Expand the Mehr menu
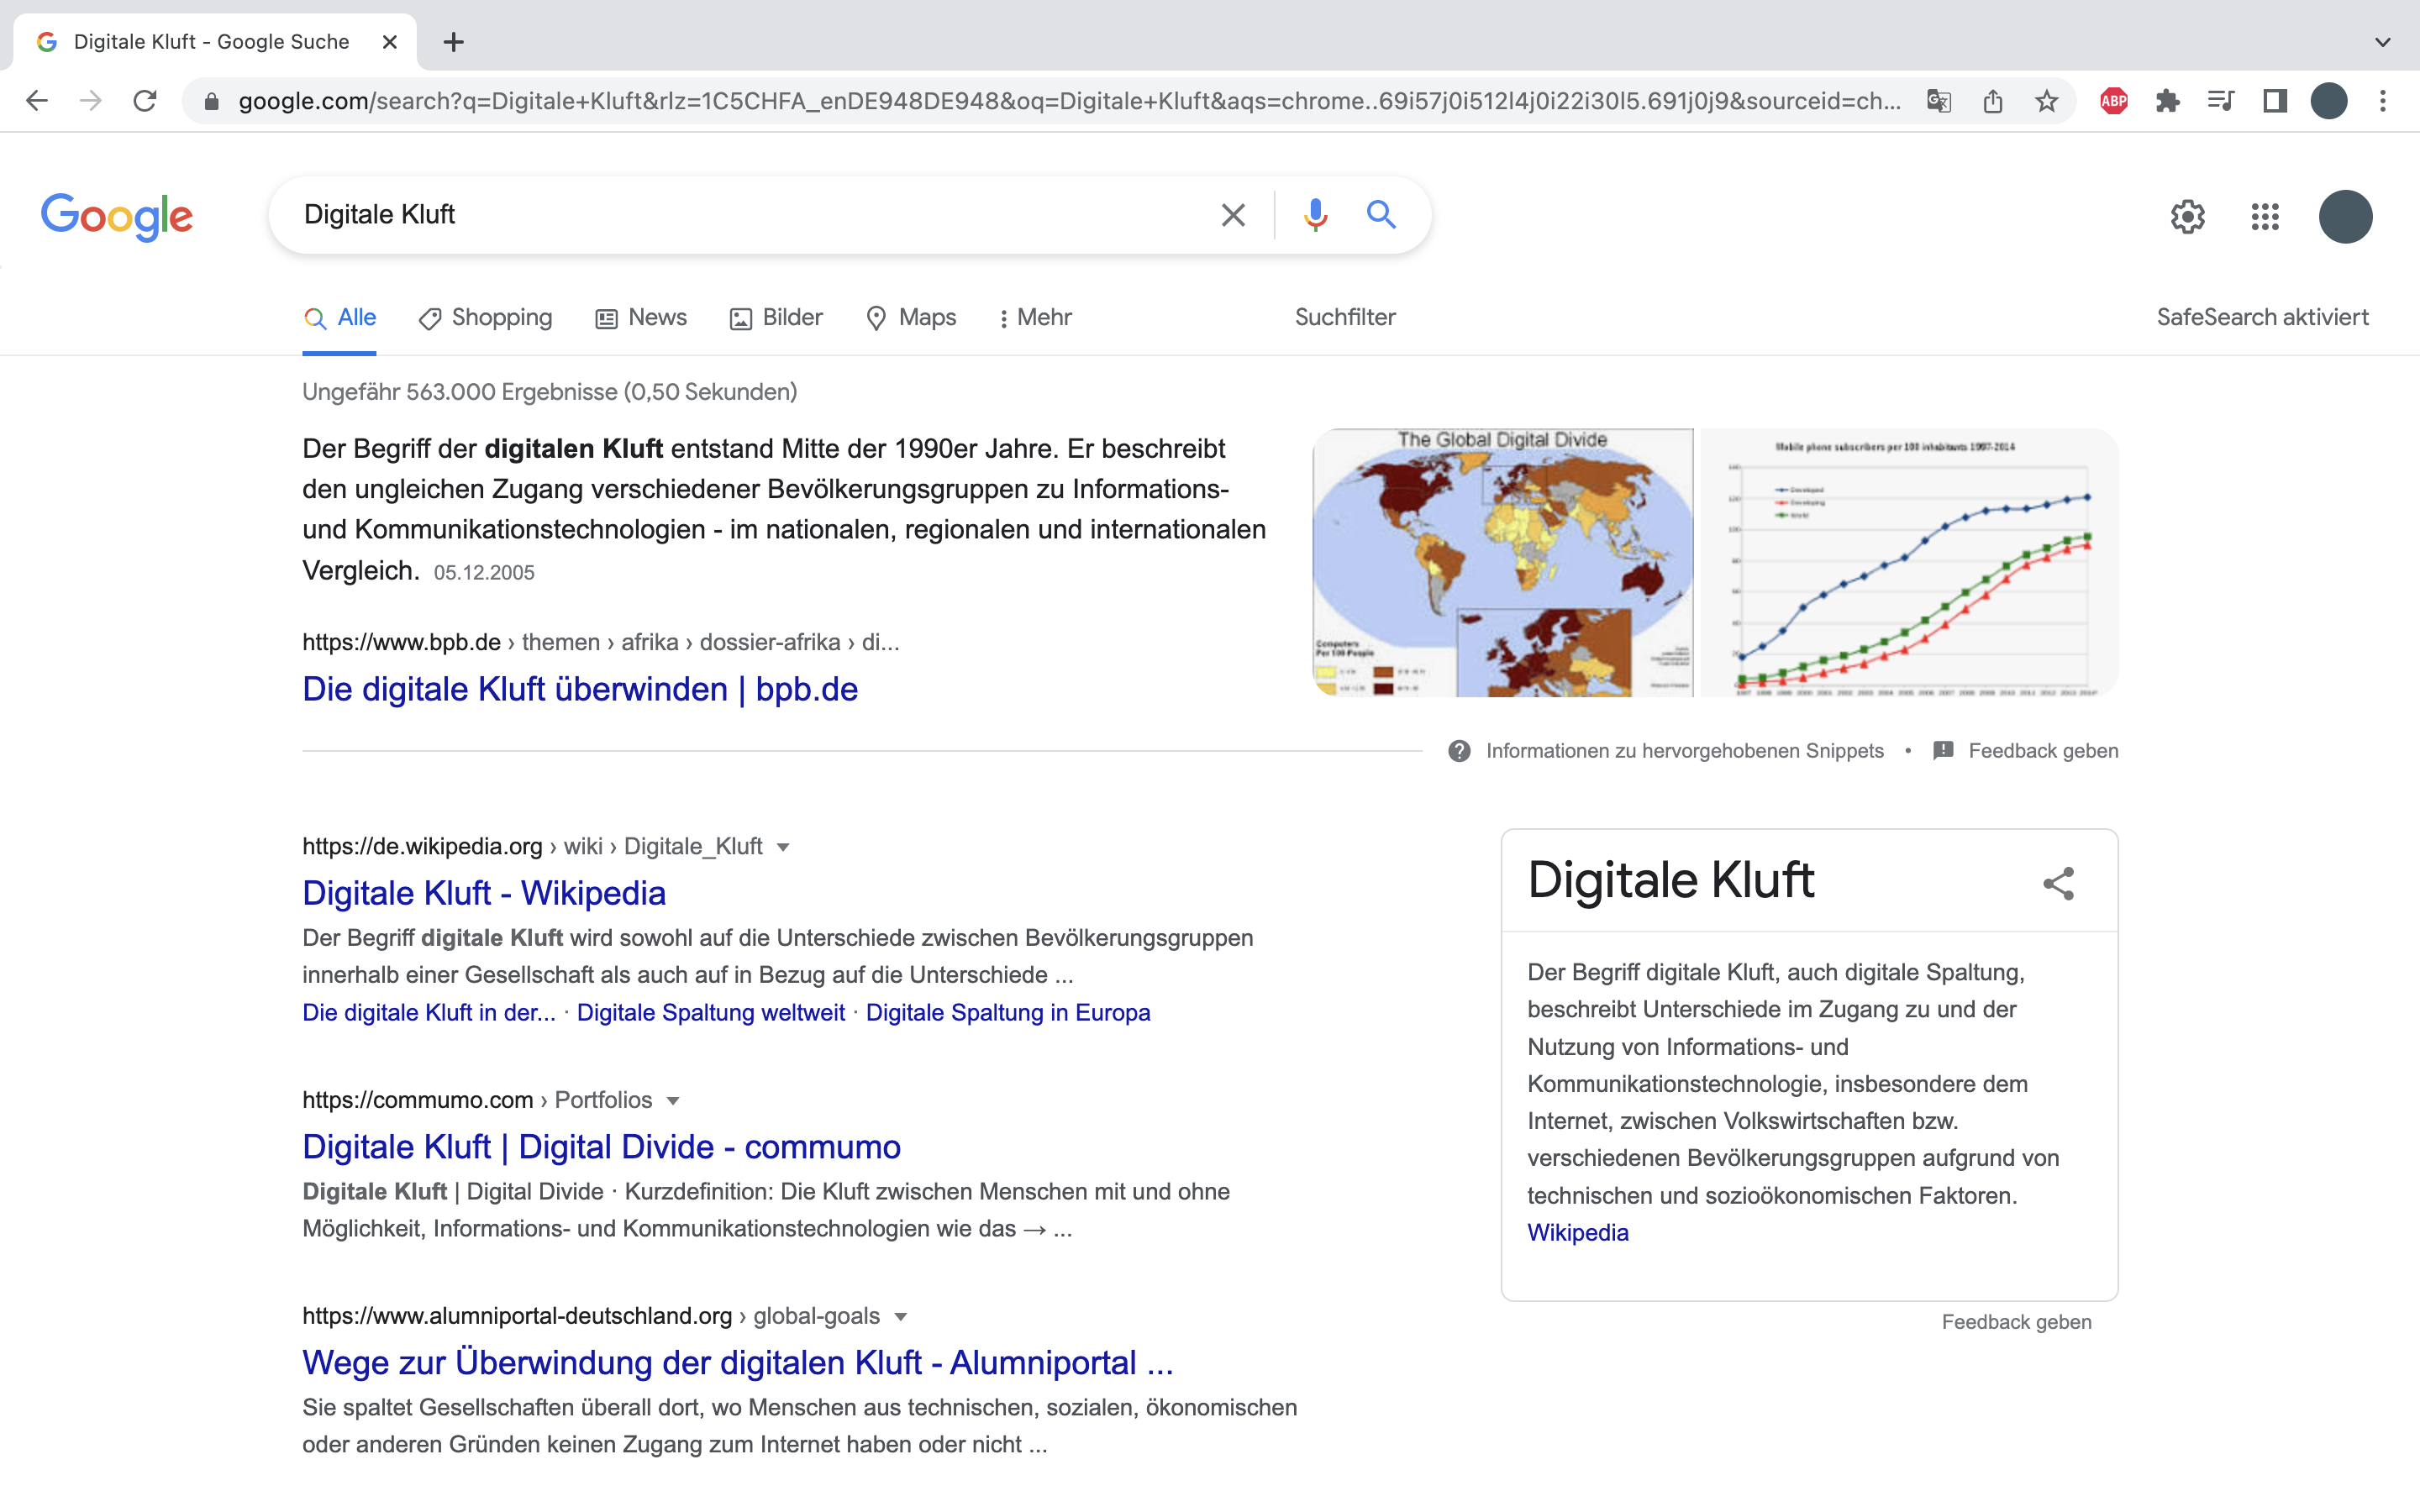The width and height of the screenshot is (2420, 1512). pyautogui.click(x=1035, y=318)
